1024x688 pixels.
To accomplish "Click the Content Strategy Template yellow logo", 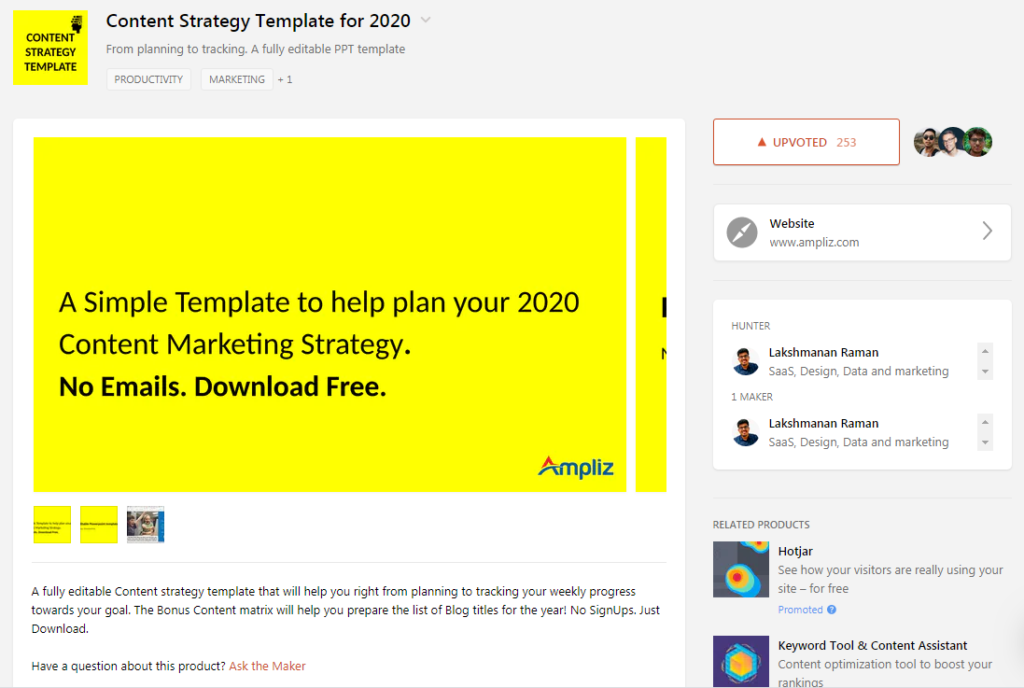I will pos(50,48).
